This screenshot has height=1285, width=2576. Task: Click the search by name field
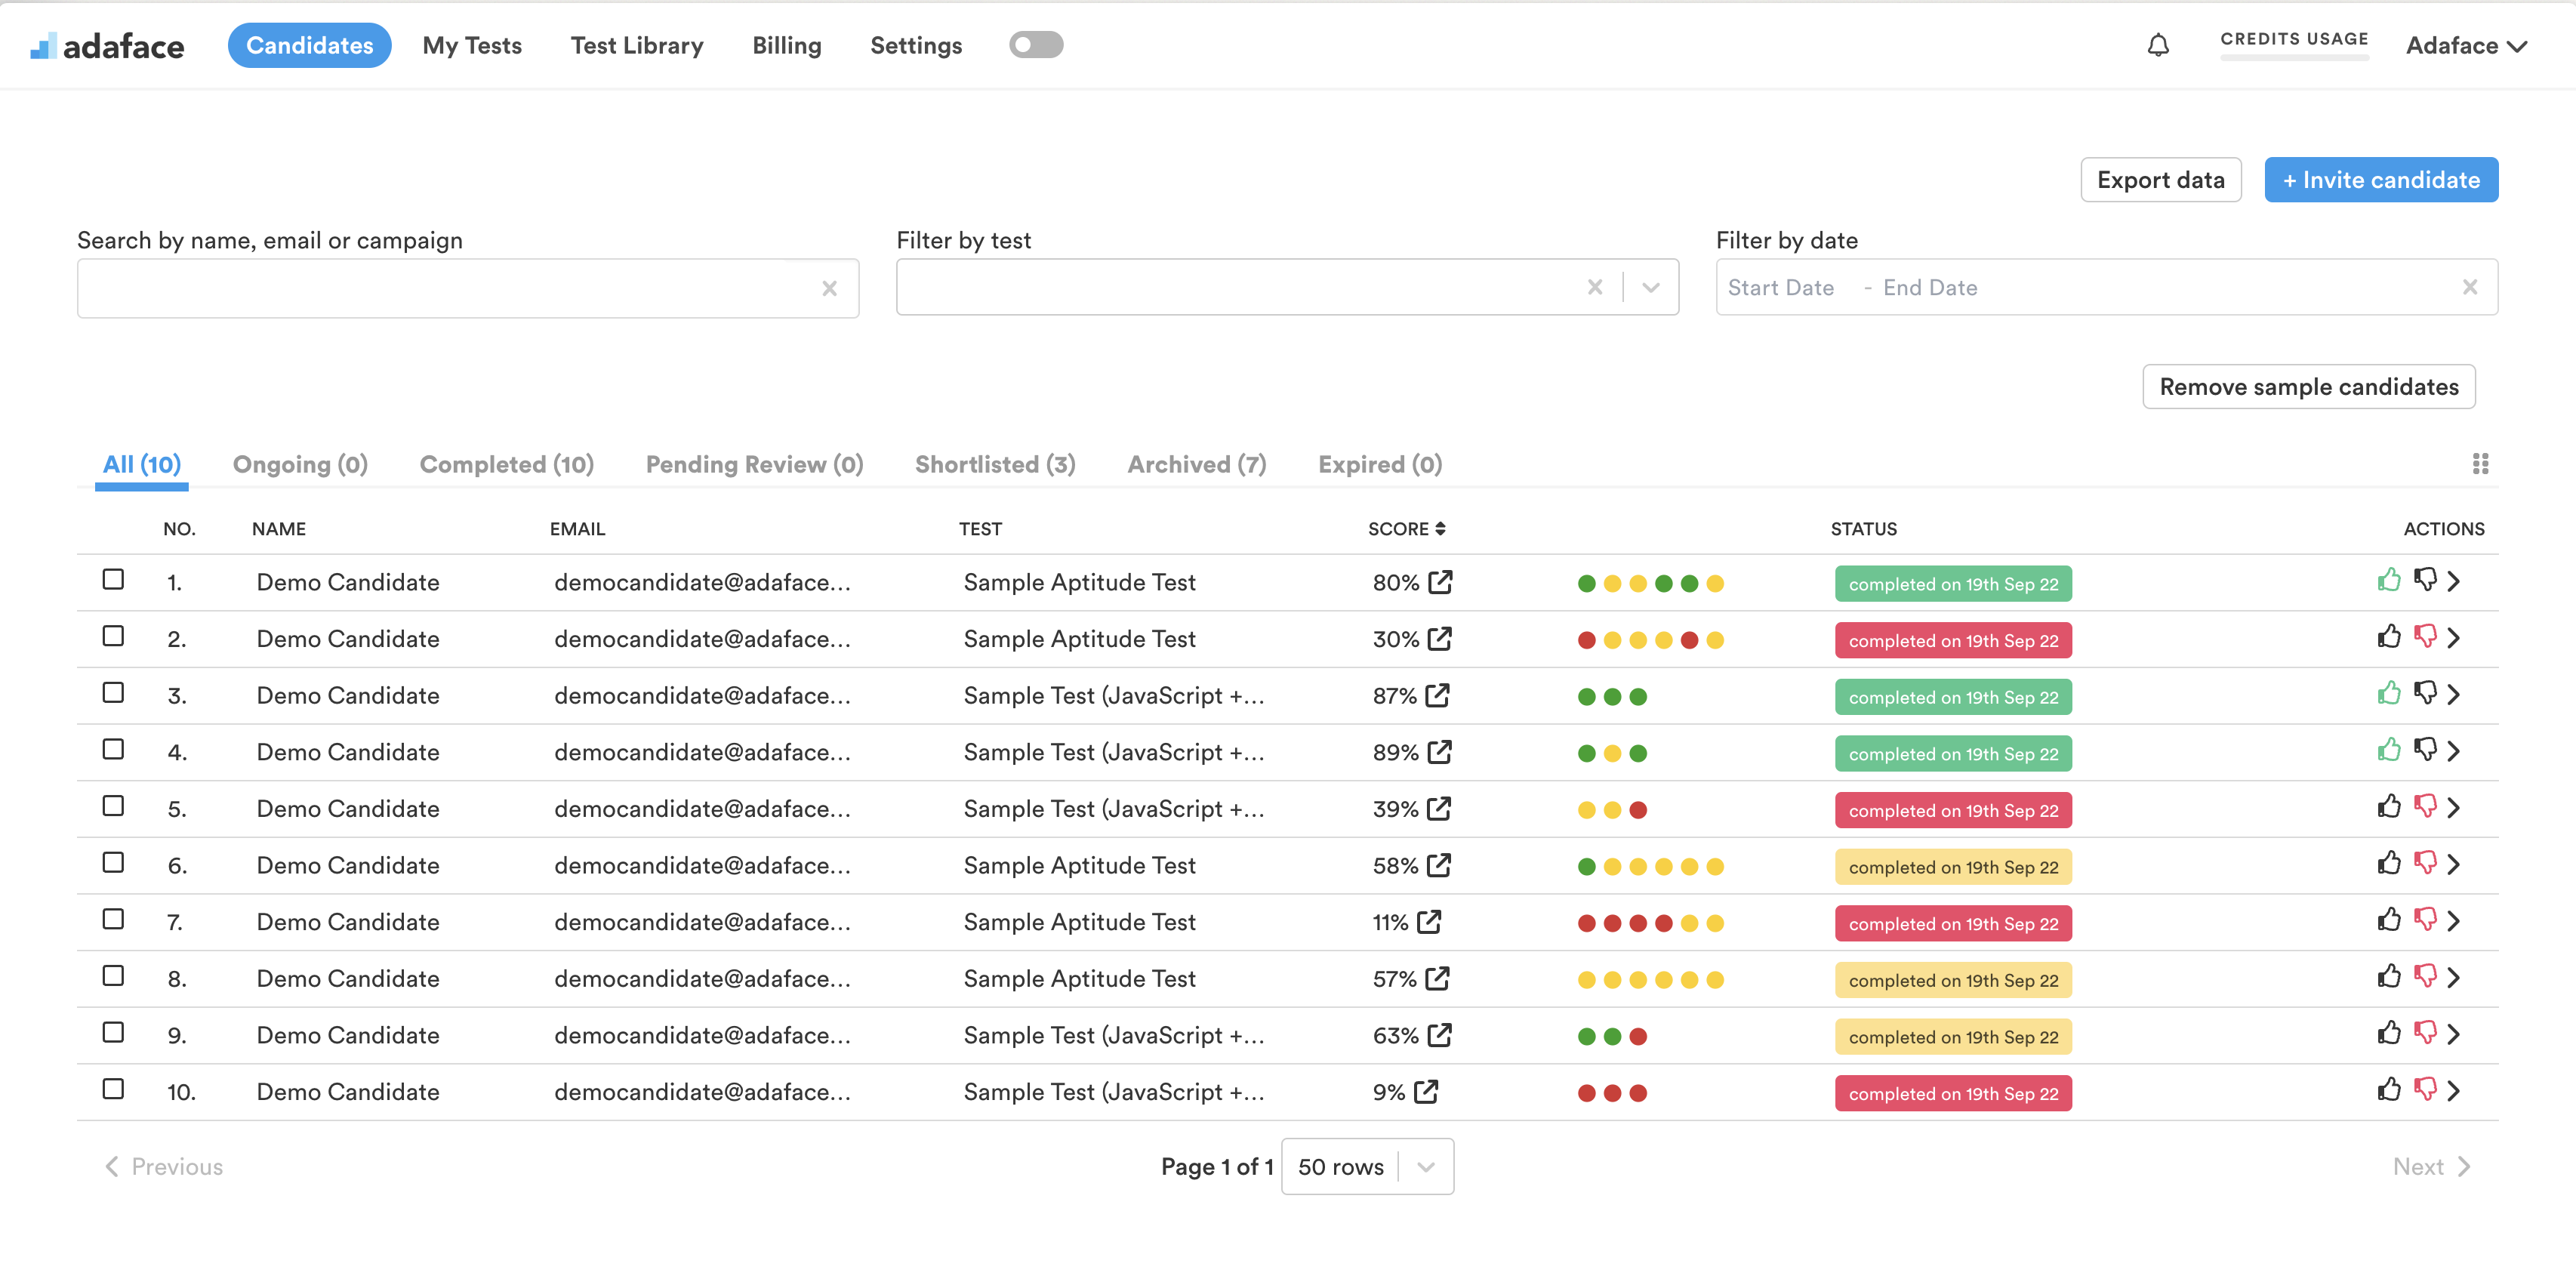tap(468, 289)
